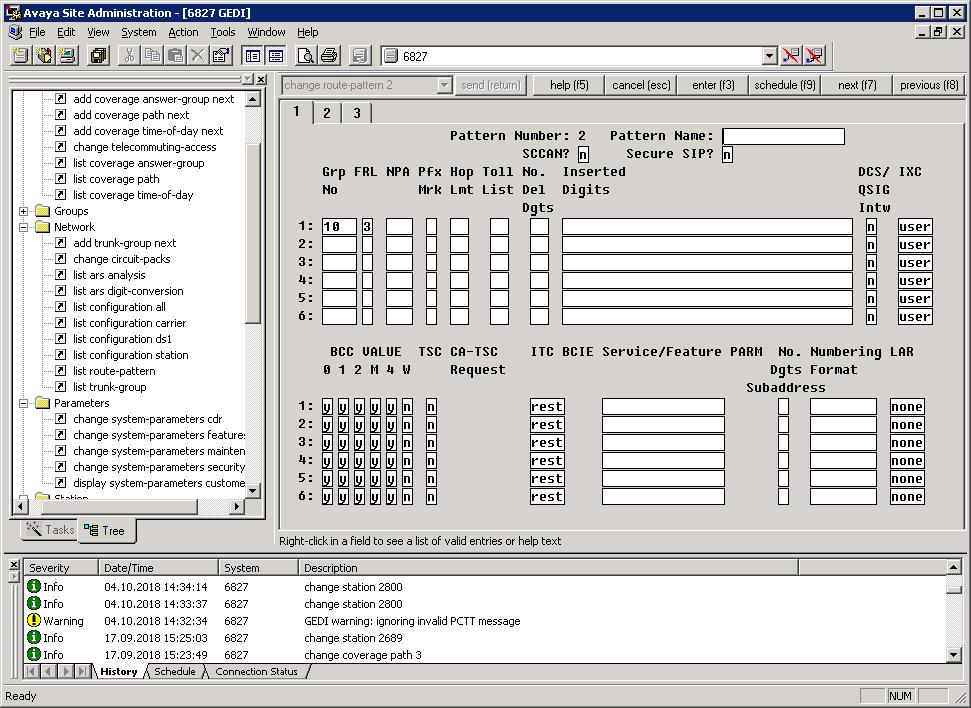Switch to page tab 3
This screenshot has height=708, width=971.
[357, 113]
